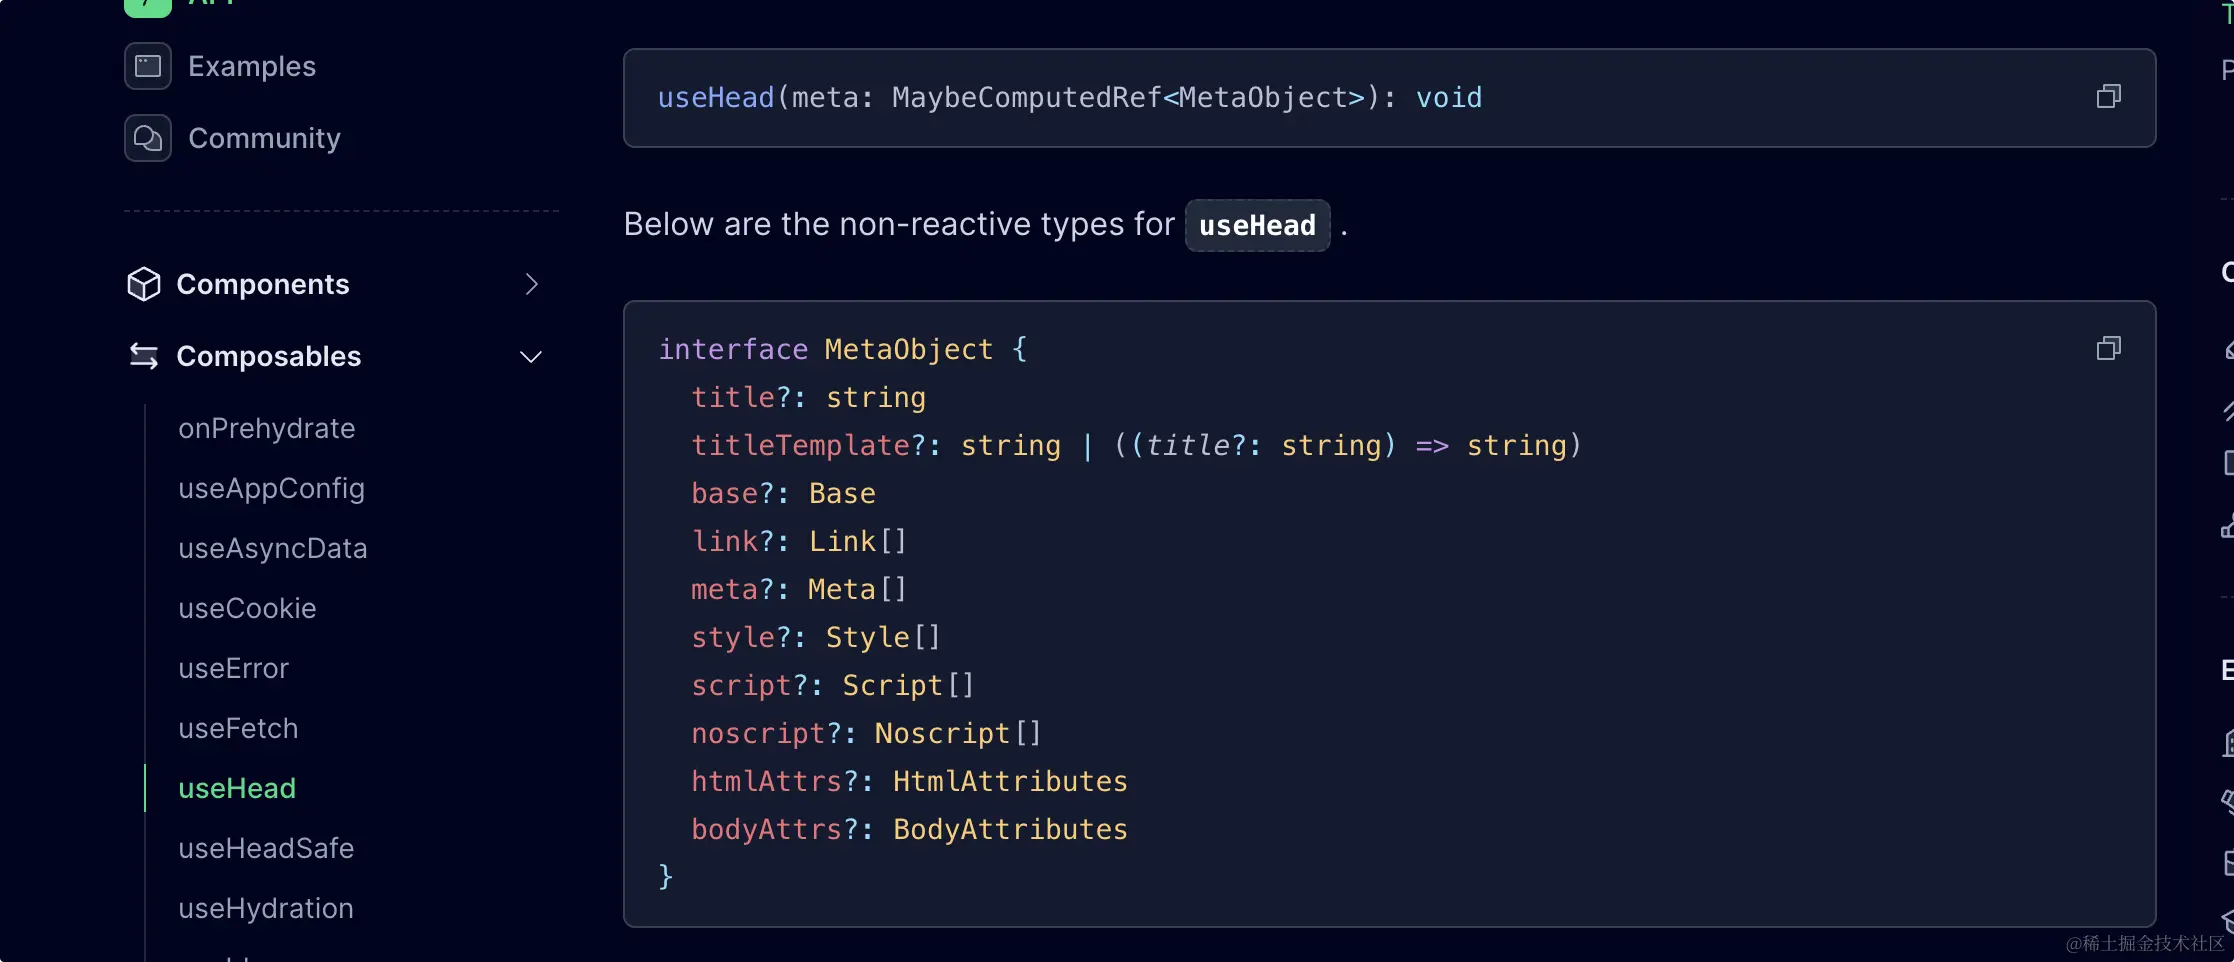
Task: Click the Composables arrows icon
Action: (x=144, y=356)
